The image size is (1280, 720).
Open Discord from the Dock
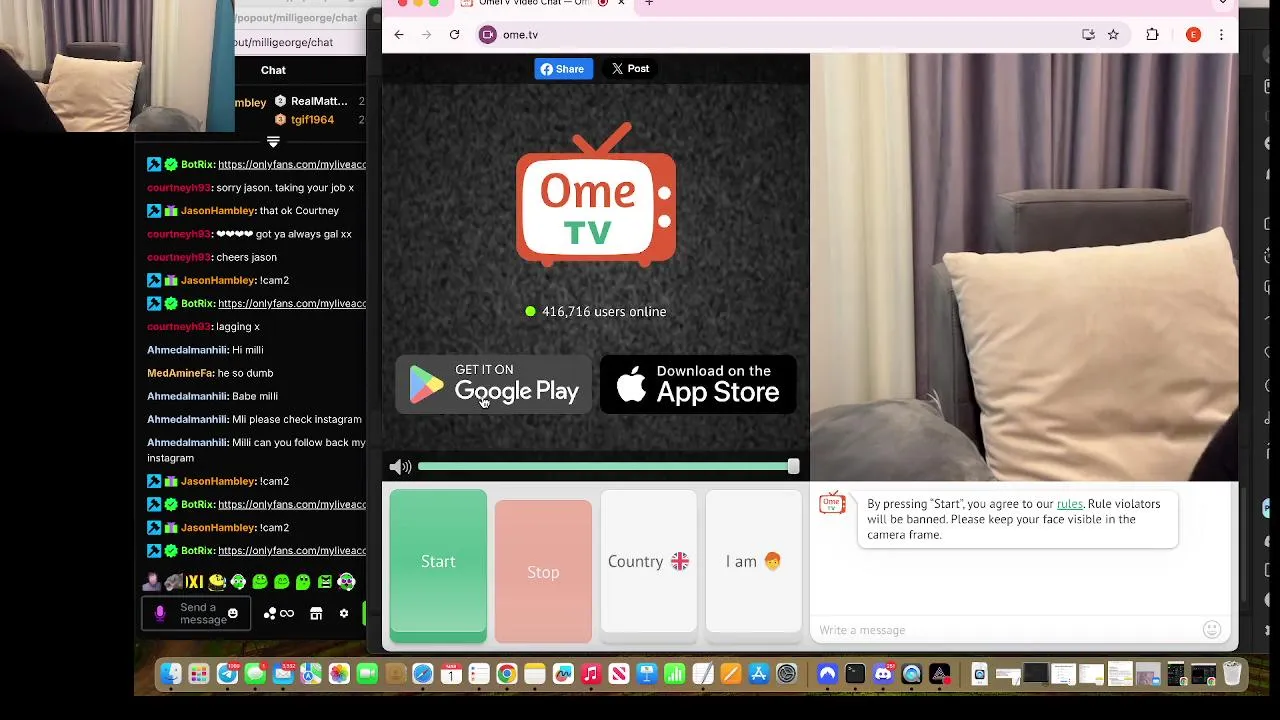tap(883, 674)
